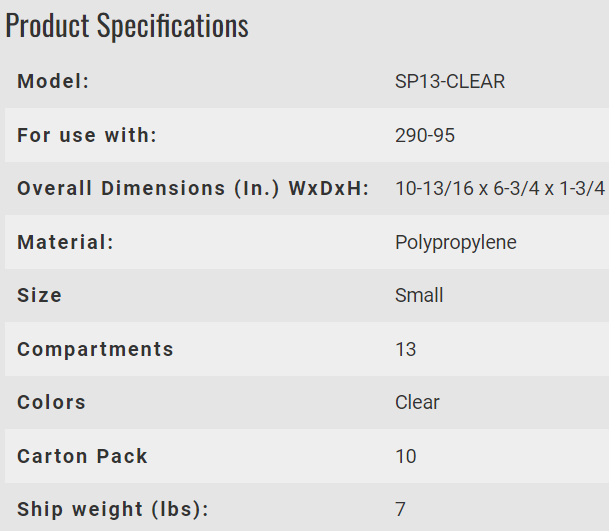Select the 10-13/16 x 6-3/4 dimensions value

501,189
